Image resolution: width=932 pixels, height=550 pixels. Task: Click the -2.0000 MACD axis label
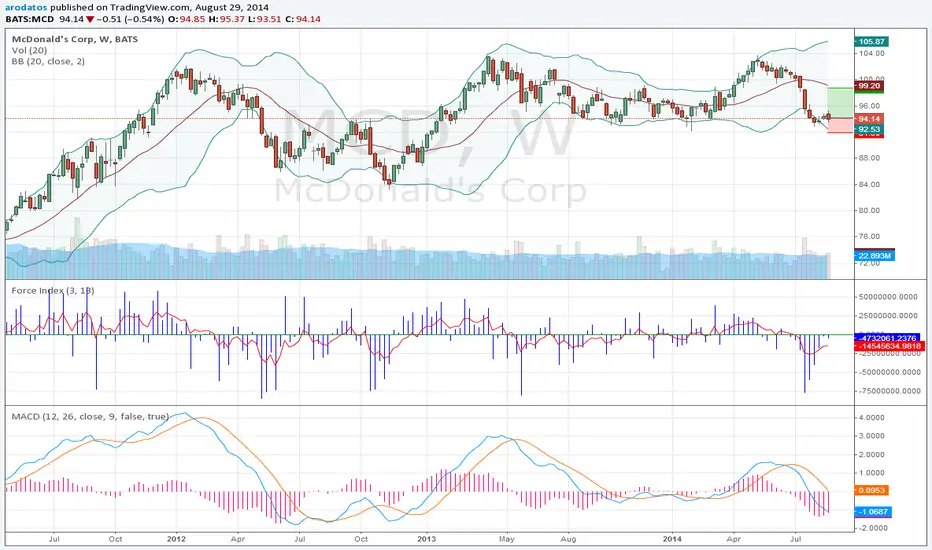click(871, 528)
